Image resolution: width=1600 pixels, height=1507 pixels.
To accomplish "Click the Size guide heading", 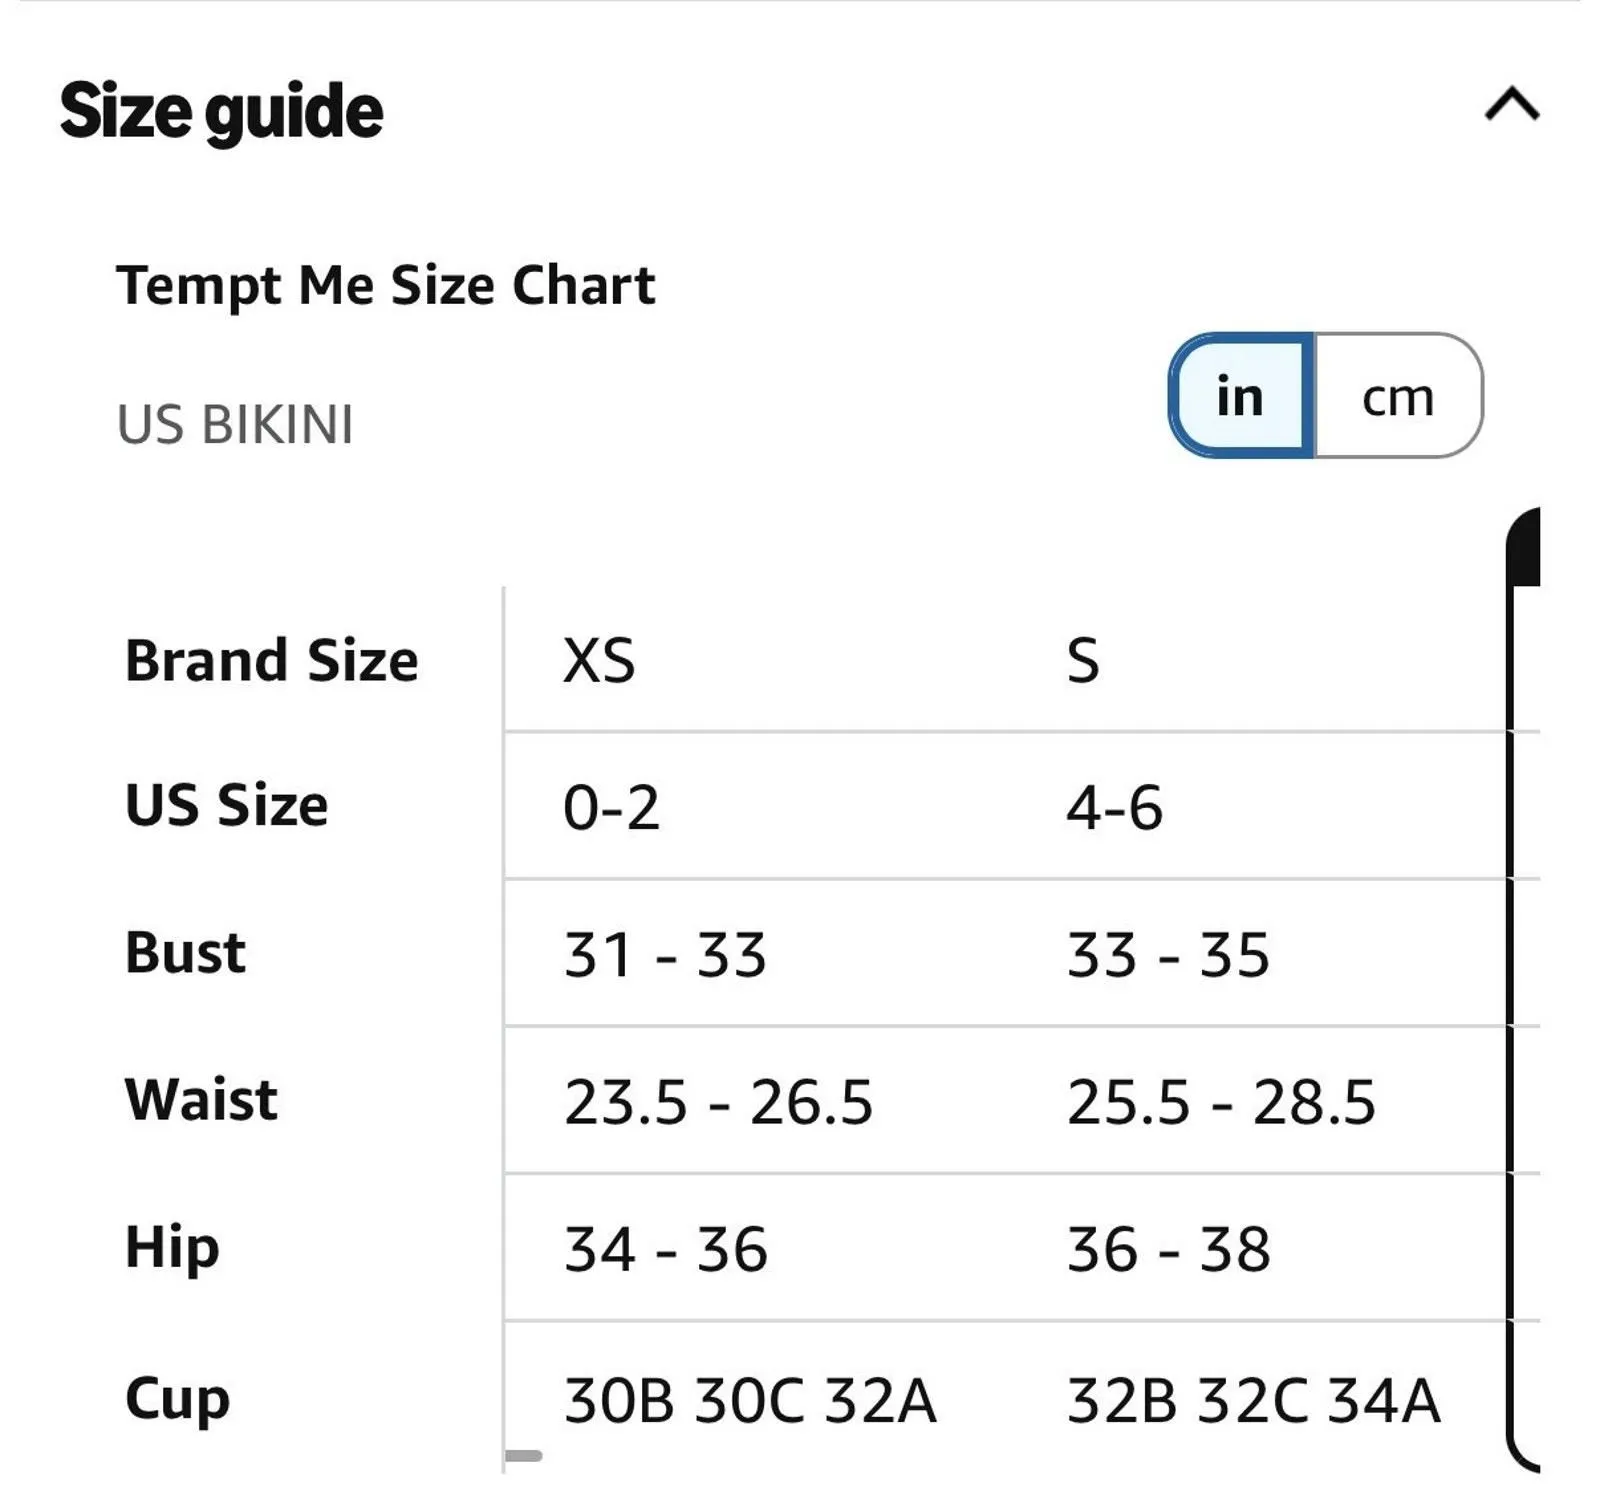I will tap(221, 111).
